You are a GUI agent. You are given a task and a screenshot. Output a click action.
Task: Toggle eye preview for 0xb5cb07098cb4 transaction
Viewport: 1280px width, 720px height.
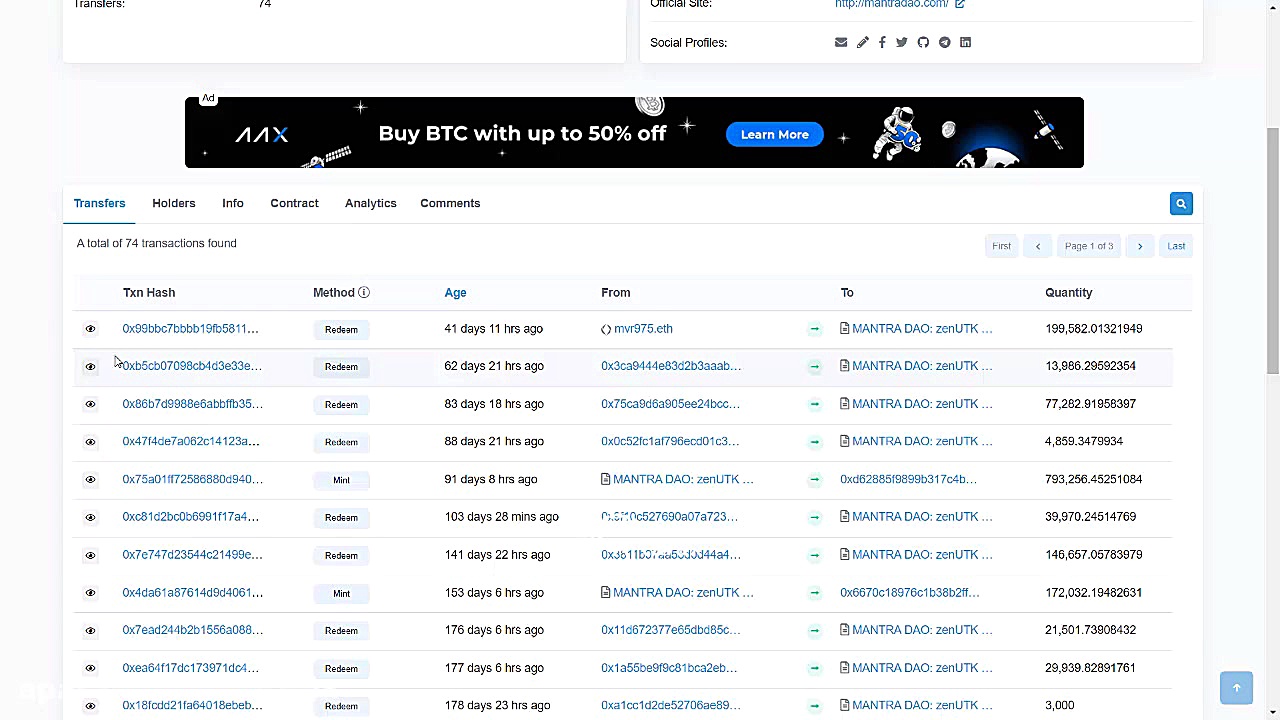(x=90, y=366)
